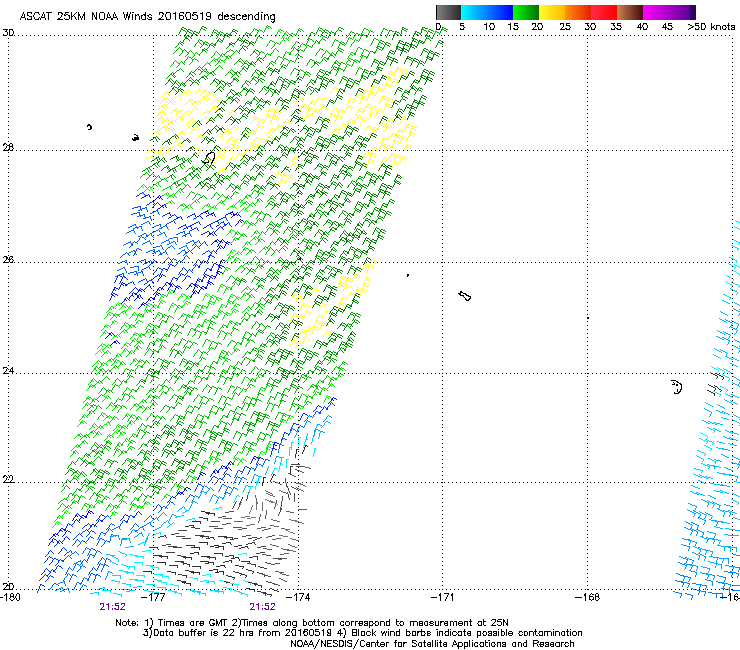Click the 'NOAA/NESDIS/Center for Satellite Applications' credit line
This screenshot has width=740, height=650.
pyautogui.click(x=432, y=643)
